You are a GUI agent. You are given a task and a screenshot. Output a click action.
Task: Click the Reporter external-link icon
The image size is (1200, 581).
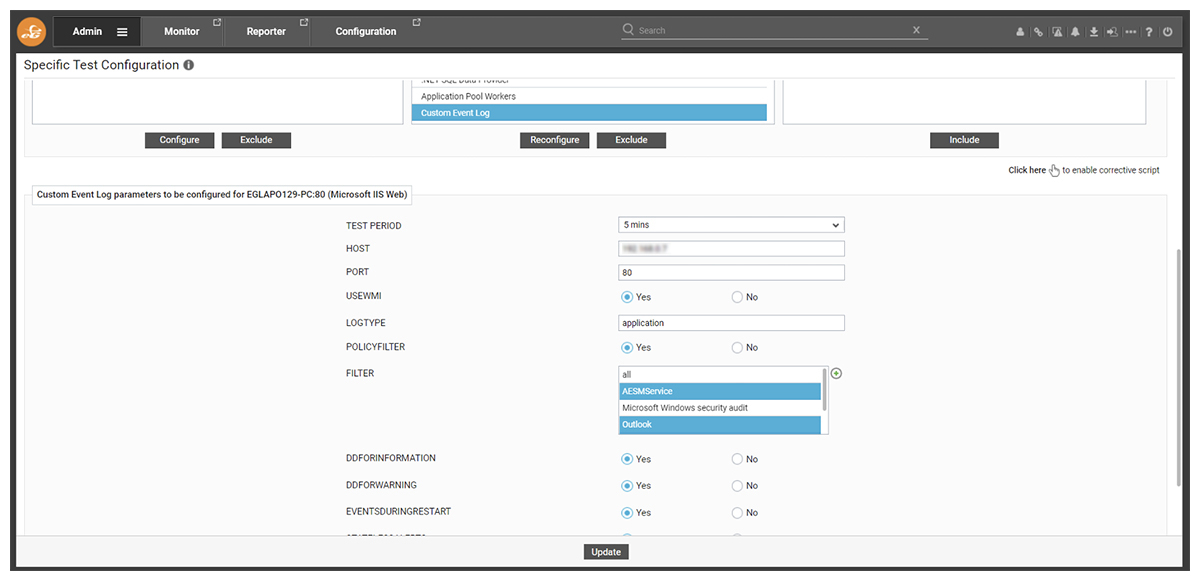[x=304, y=22]
